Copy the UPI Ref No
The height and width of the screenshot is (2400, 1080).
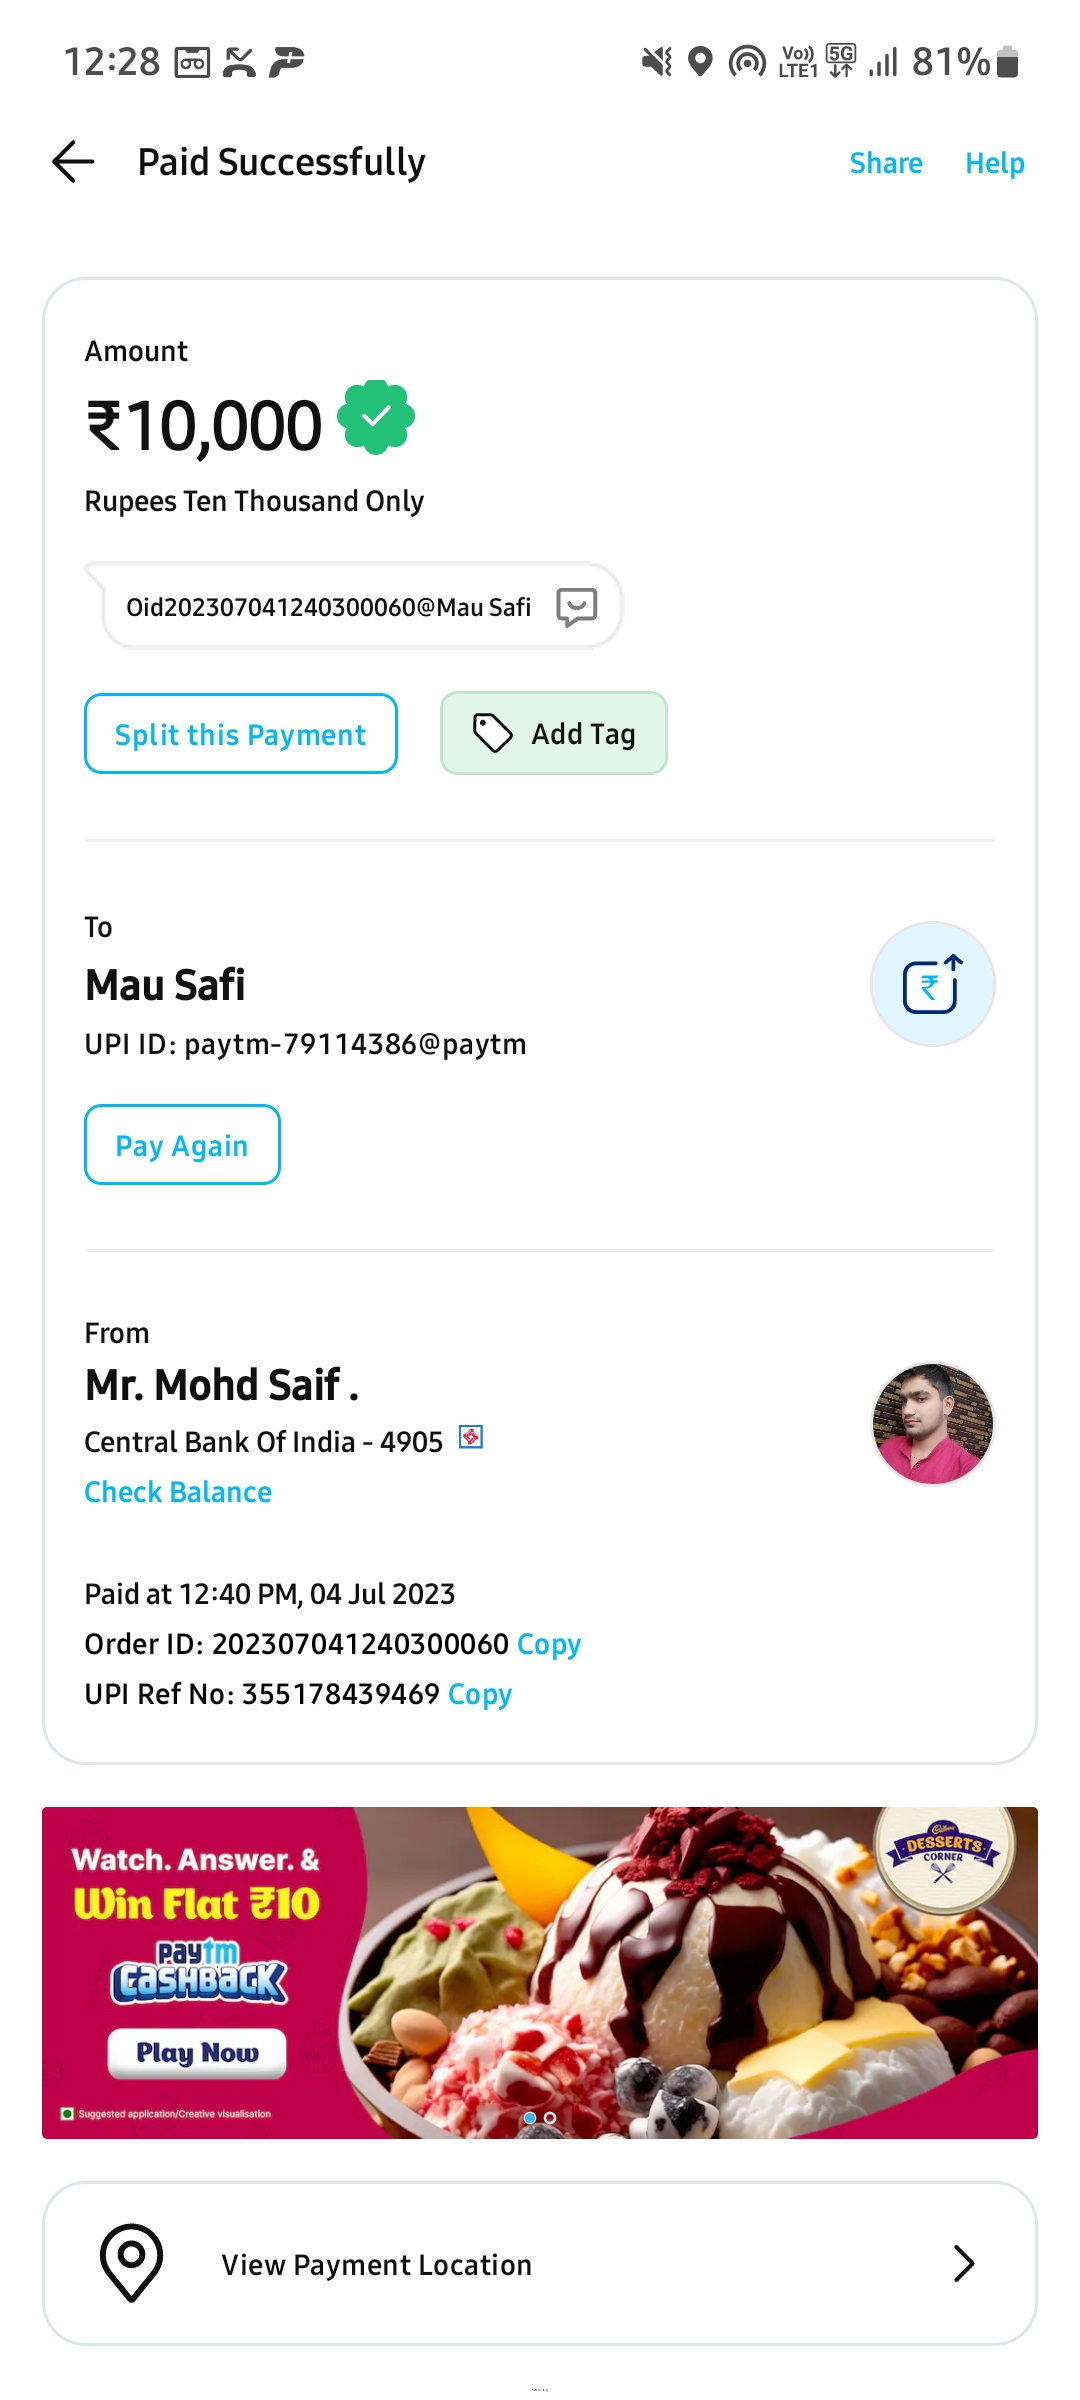(x=480, y=1694)
